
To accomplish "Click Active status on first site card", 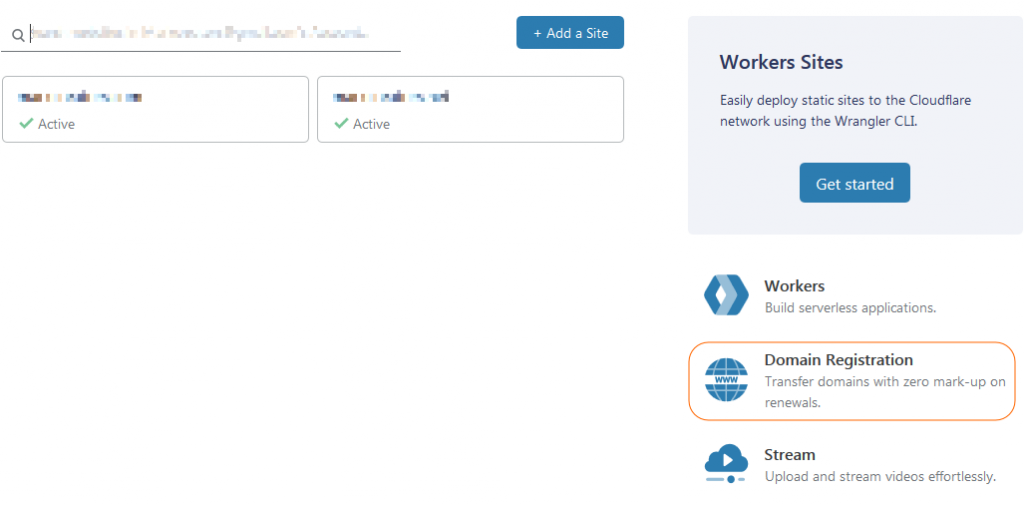I will point(56,124).
